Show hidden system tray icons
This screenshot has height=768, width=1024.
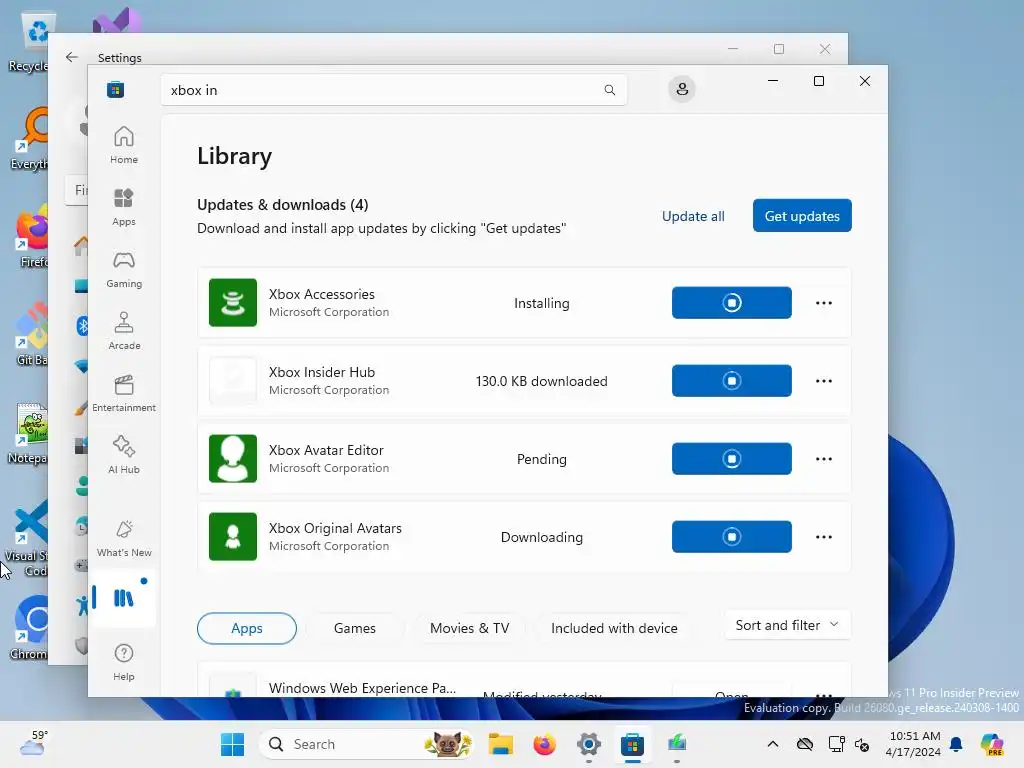tap(773, 744)
